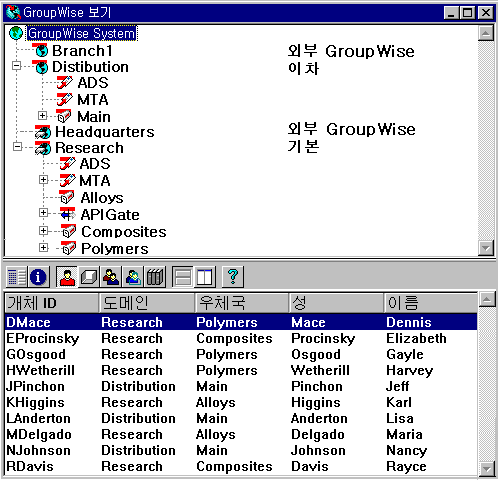The height and width of the screenshot is (480, 498).
Task: Click the MTA agent icon under Research
Action: click(67, 180)
